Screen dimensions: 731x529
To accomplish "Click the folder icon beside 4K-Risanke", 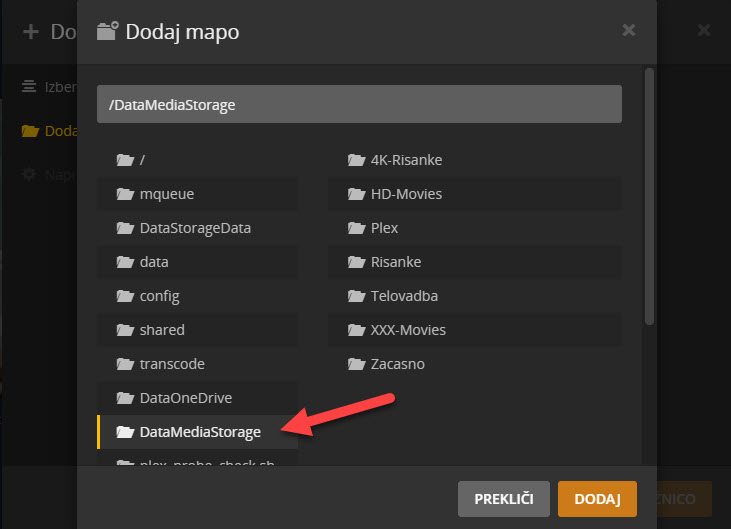I will click(x=355, y=160).
